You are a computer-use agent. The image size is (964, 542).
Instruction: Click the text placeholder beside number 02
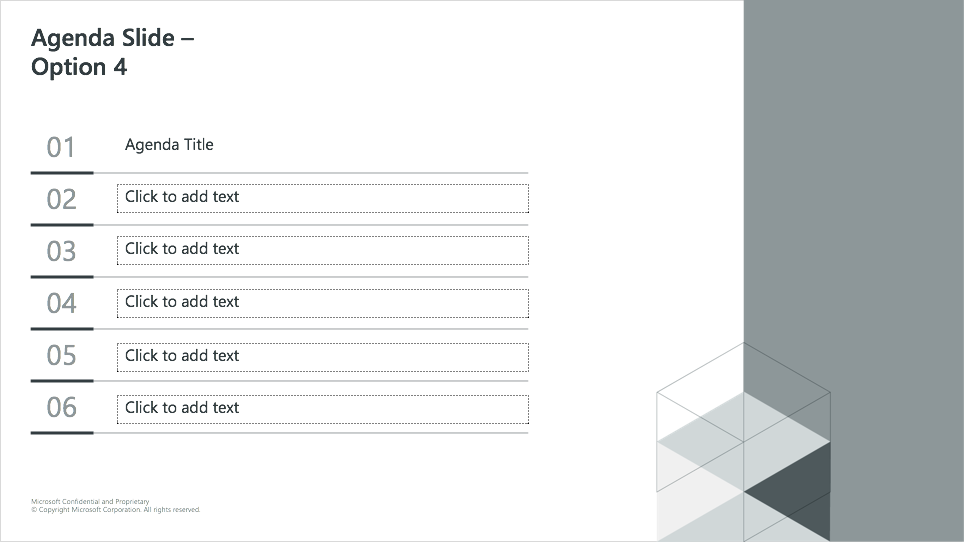(323, 198)
